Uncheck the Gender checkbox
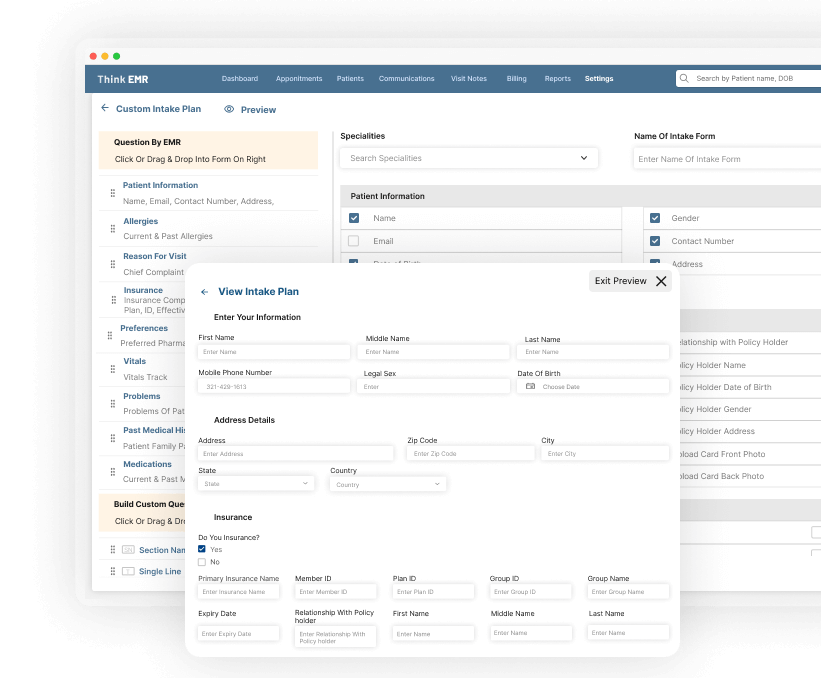This screenshot has height=678, width=821. 655,218
